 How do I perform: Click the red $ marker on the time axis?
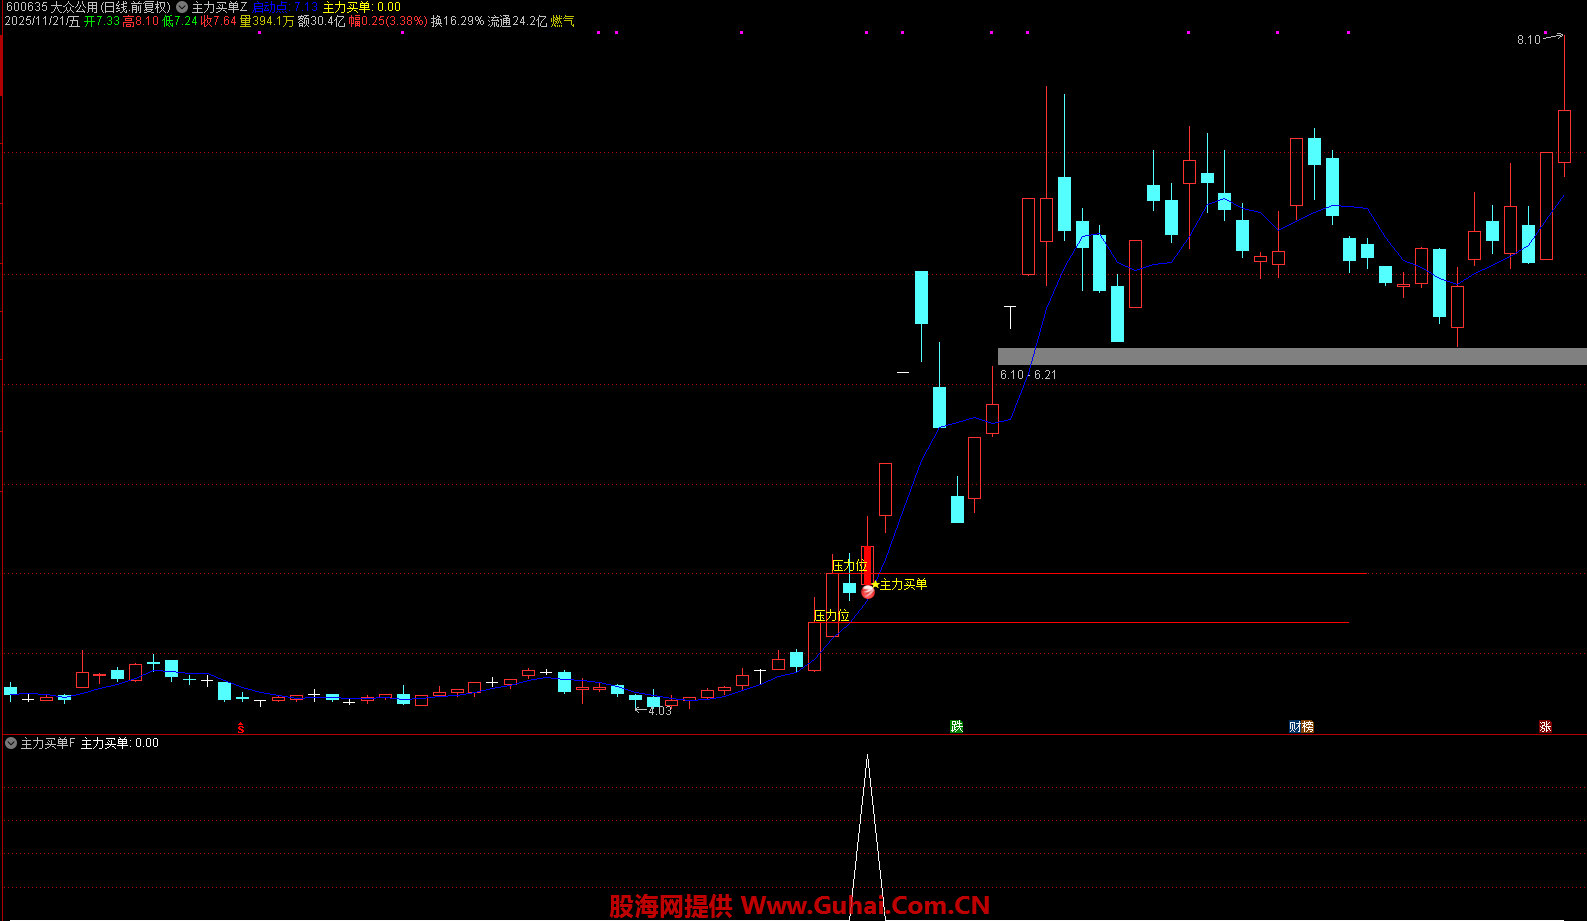240,728
